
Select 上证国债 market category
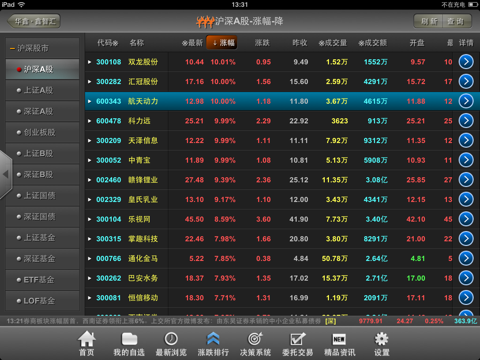[42, 195]
